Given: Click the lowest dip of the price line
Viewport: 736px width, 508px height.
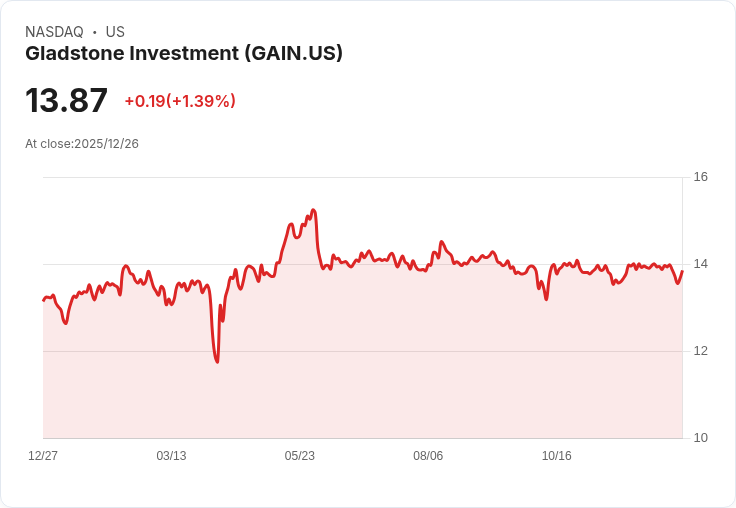Looking at the screenshot, I should 217,361.
